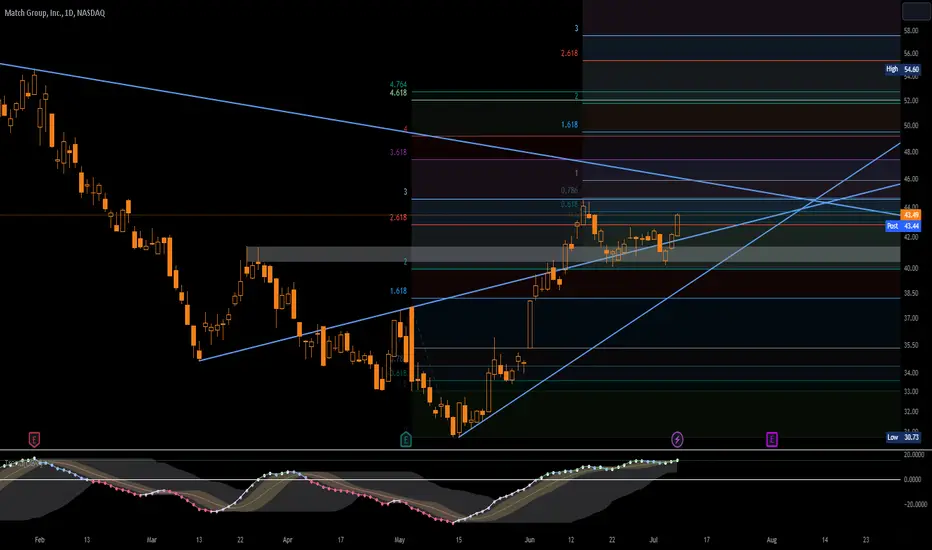Click the 58.00 price axis value

coord(911,30)
